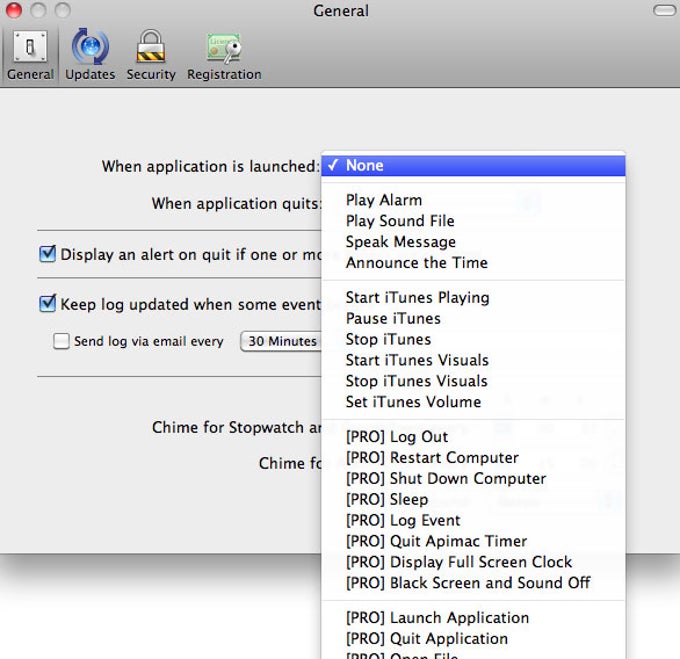The height and width of the screenshot is (659, 680).
Task: Open the General preferences pane icon
Action: click(30, 46)
